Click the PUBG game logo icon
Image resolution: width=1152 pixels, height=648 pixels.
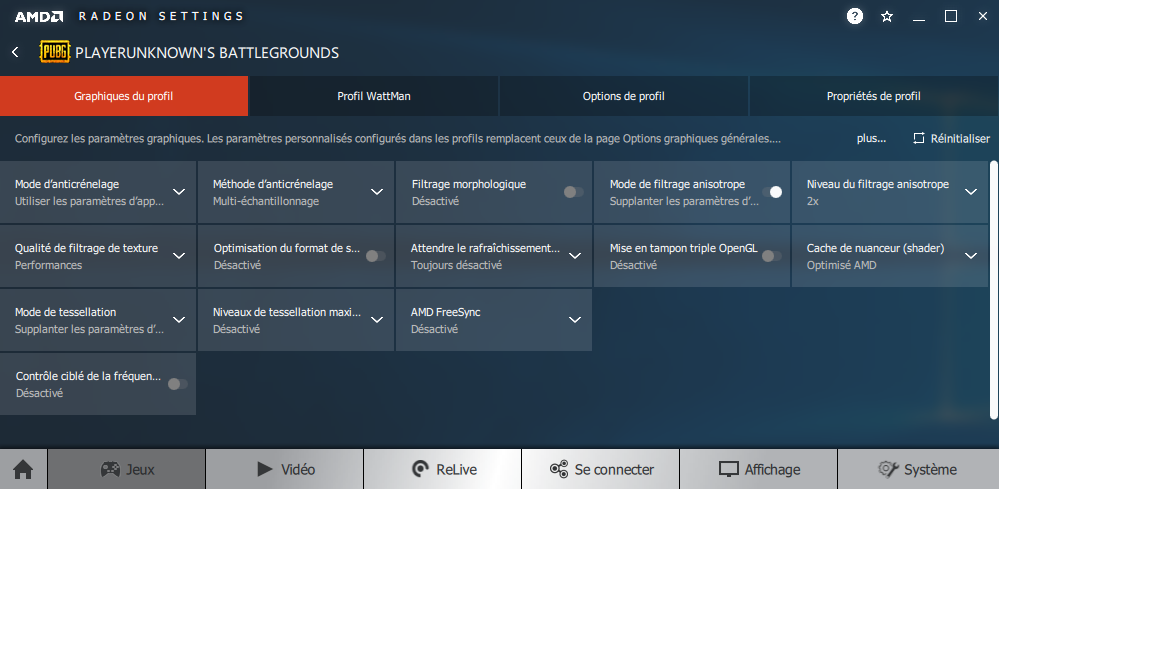pyautogui.click(x=54, y=52)
